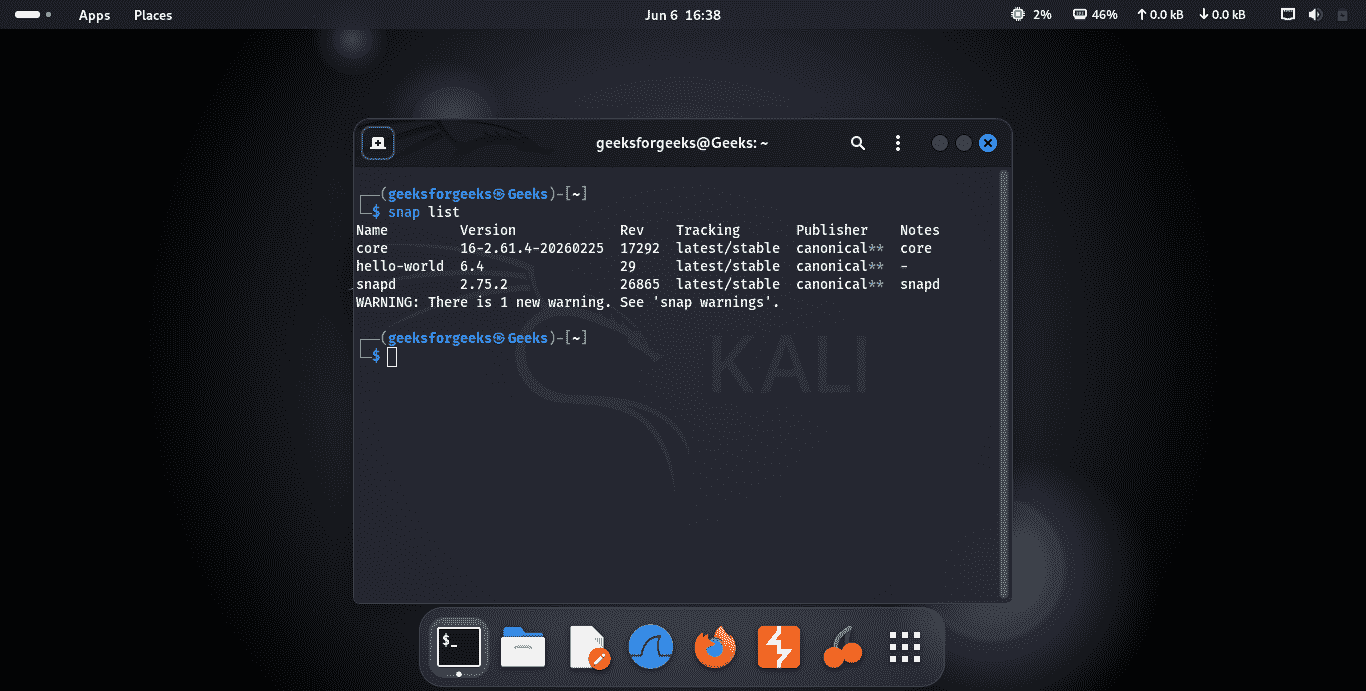
Task: Open the clock calendar Jun 6 16:38
Action: (683, 15)
